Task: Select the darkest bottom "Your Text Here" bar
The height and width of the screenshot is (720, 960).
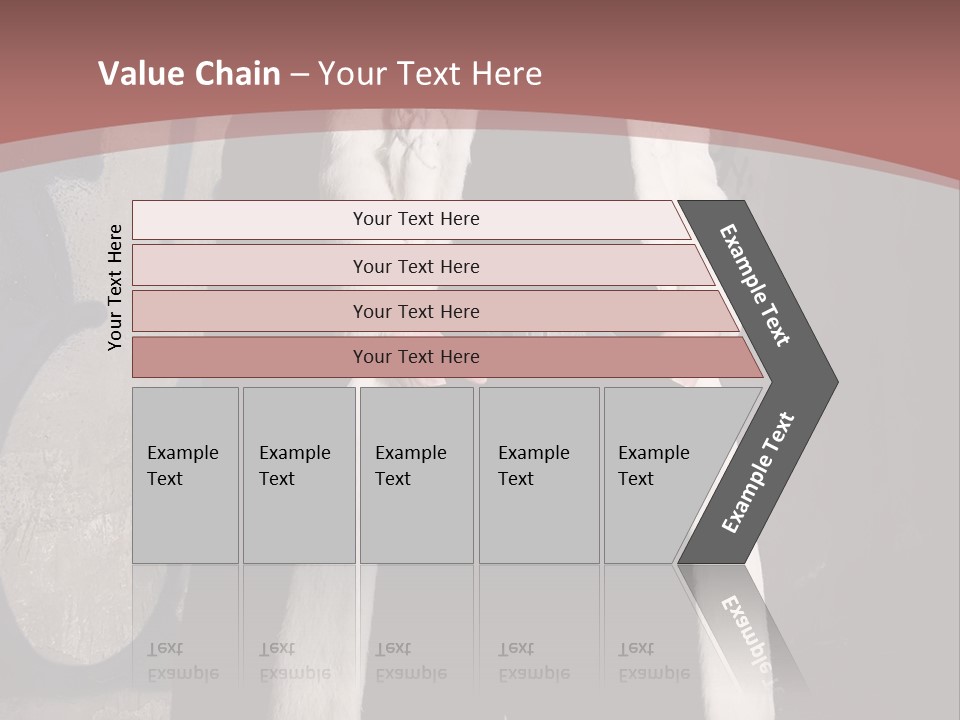Action: pyautogui.click(x=415, y=357)
